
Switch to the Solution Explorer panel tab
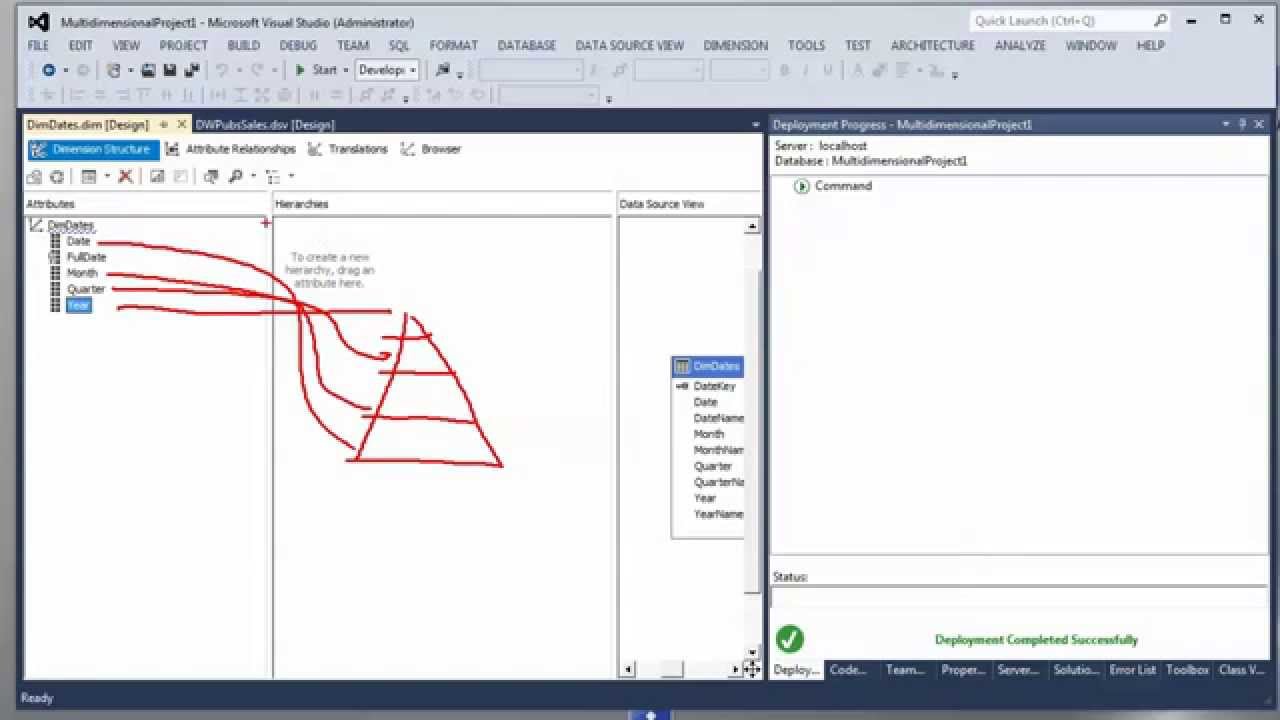pos(1076,670)
